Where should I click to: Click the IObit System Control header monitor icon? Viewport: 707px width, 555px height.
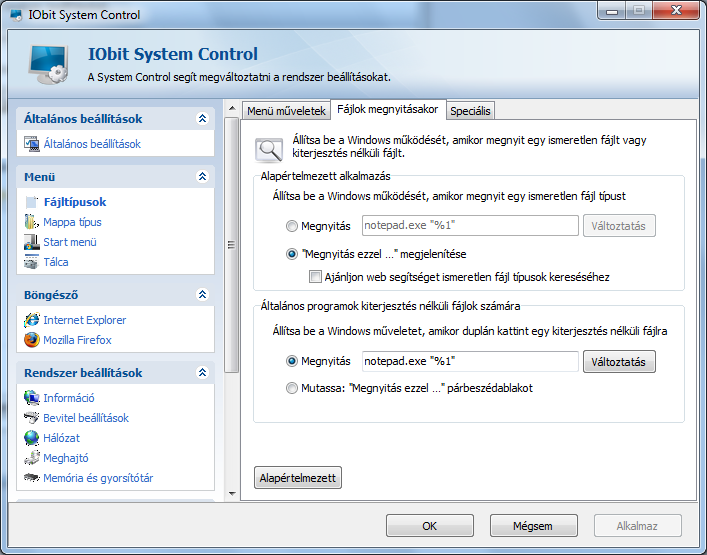click(49, 64)
